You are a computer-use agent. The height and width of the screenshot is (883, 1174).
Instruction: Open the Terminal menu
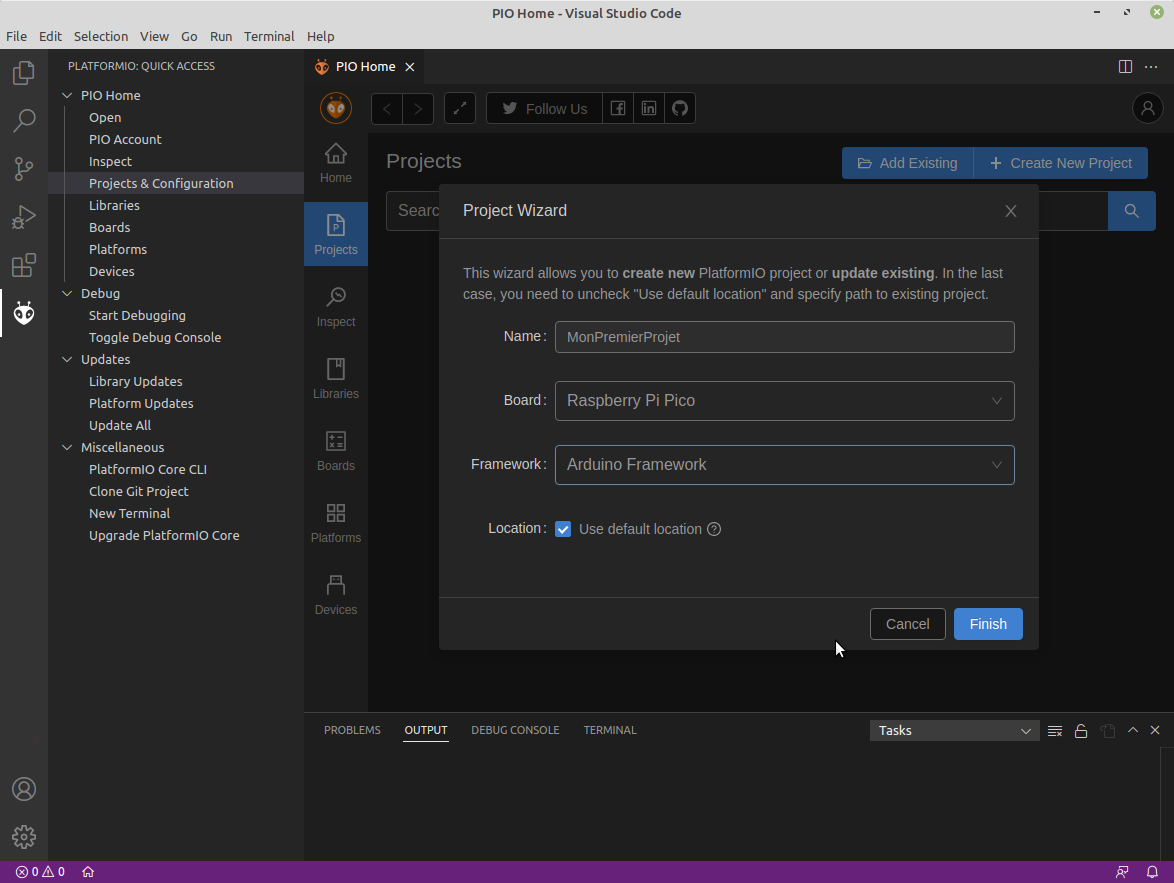[269, 37]
